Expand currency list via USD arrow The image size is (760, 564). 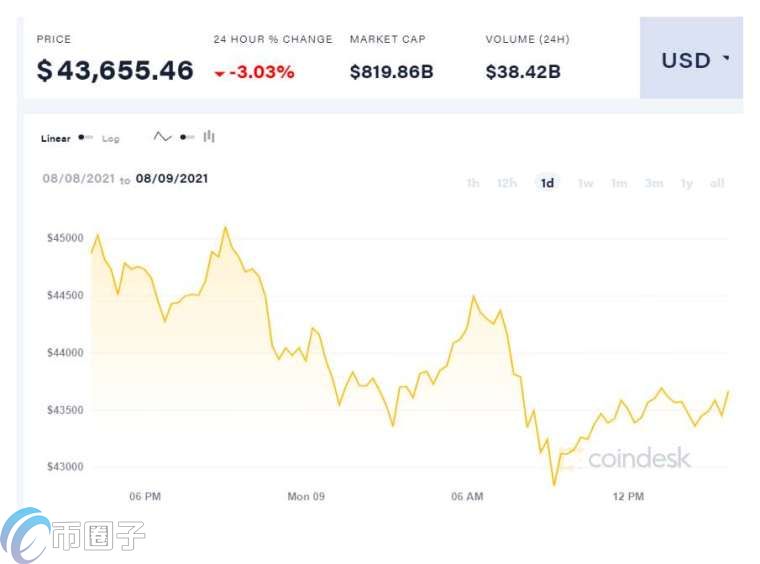726,58
